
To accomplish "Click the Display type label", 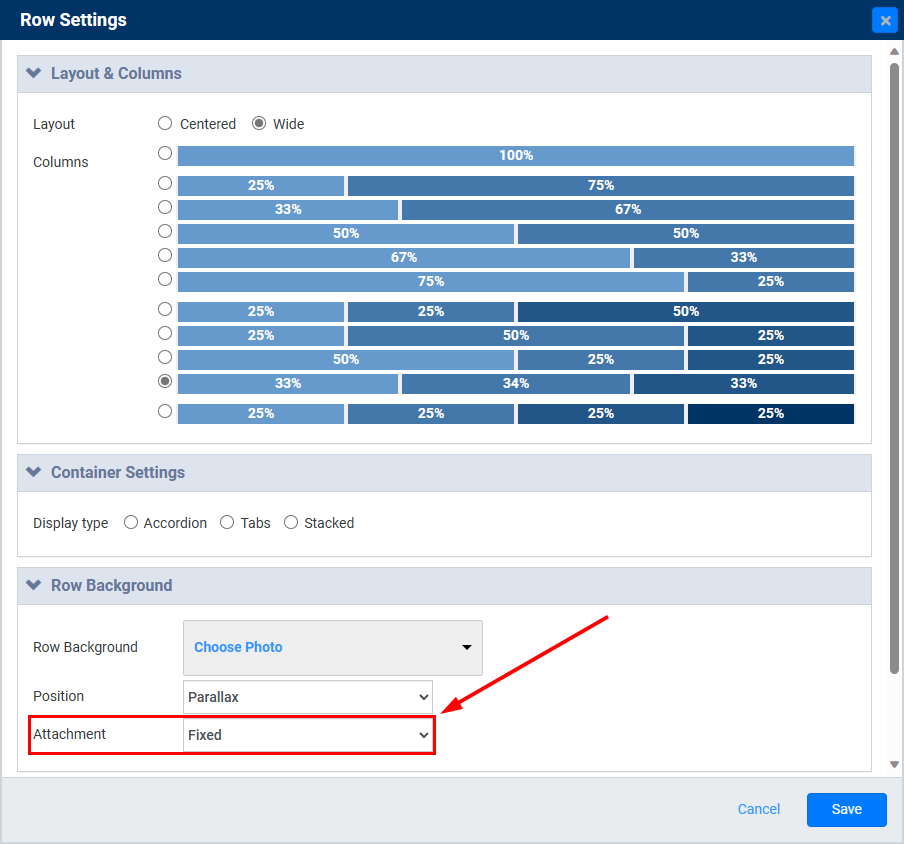I will pos(70,523).
